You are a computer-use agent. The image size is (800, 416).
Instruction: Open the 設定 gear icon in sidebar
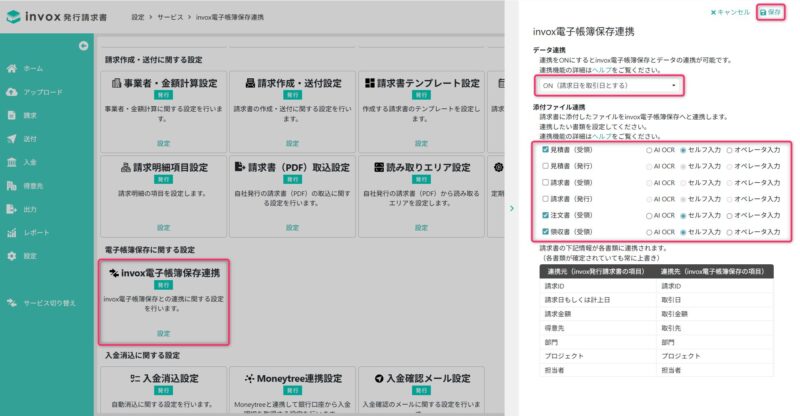click(12, 256)
